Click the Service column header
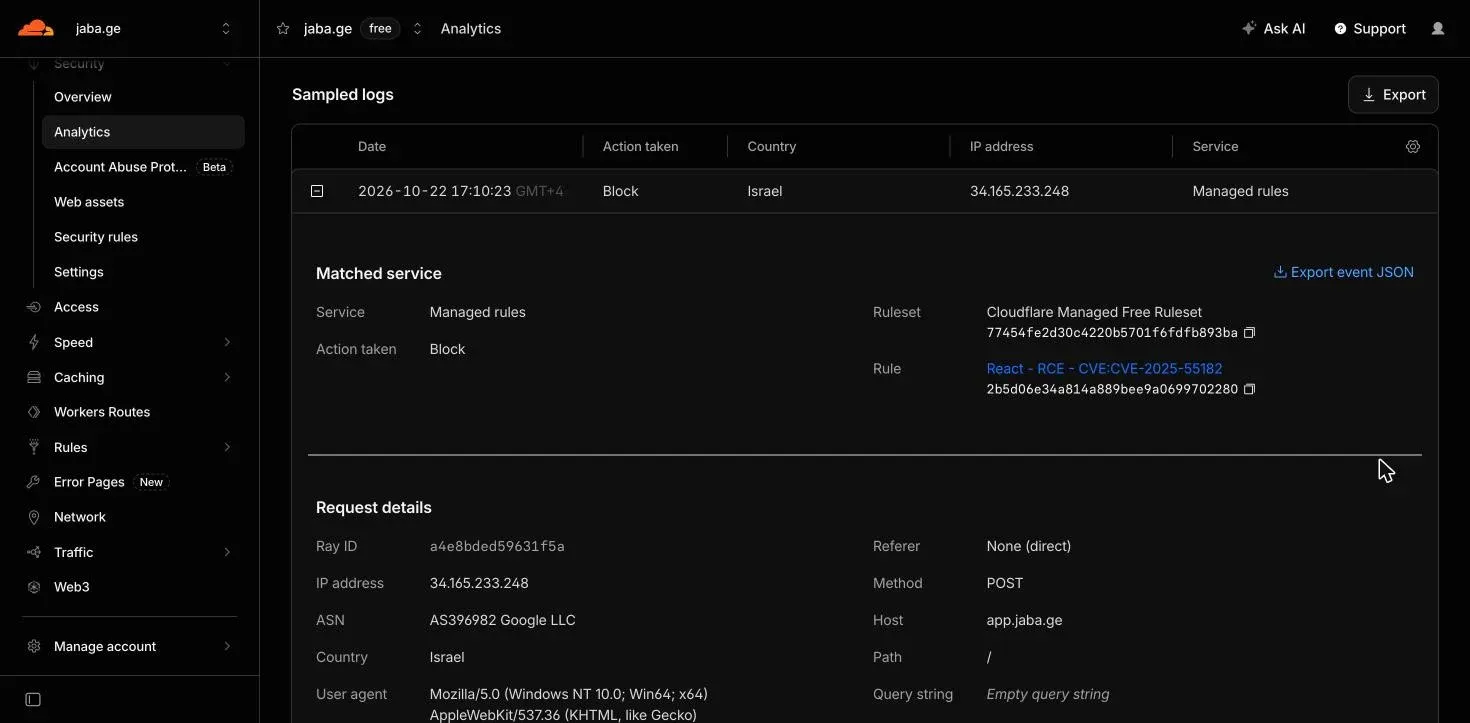 coord(1215,146)
